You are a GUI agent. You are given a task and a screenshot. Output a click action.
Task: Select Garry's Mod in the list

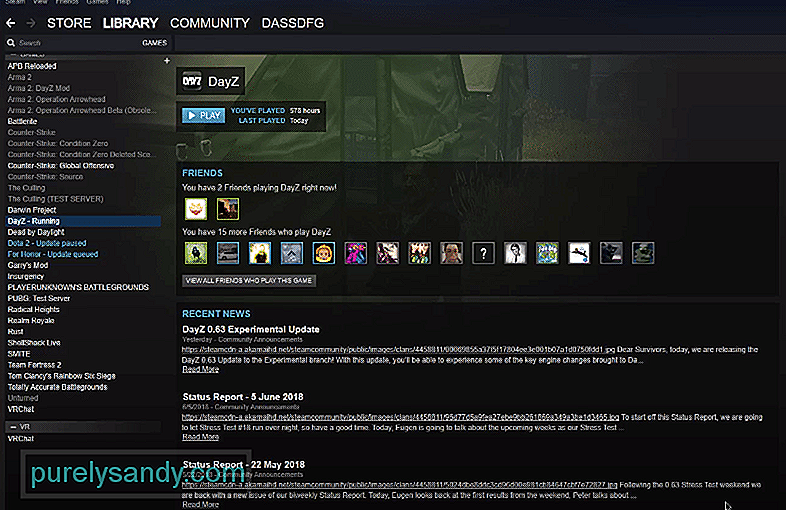pyautogui.click(x=28, y=265)
